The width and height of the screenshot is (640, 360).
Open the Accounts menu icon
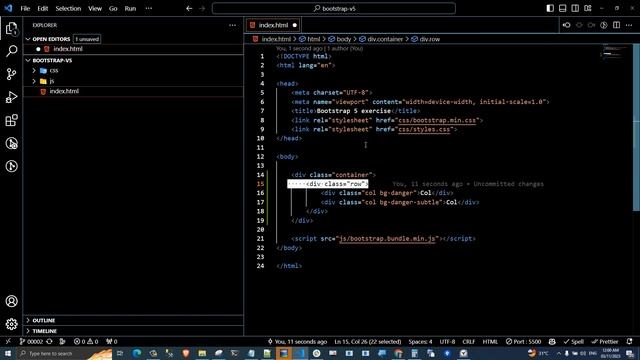tap(11, 301)
